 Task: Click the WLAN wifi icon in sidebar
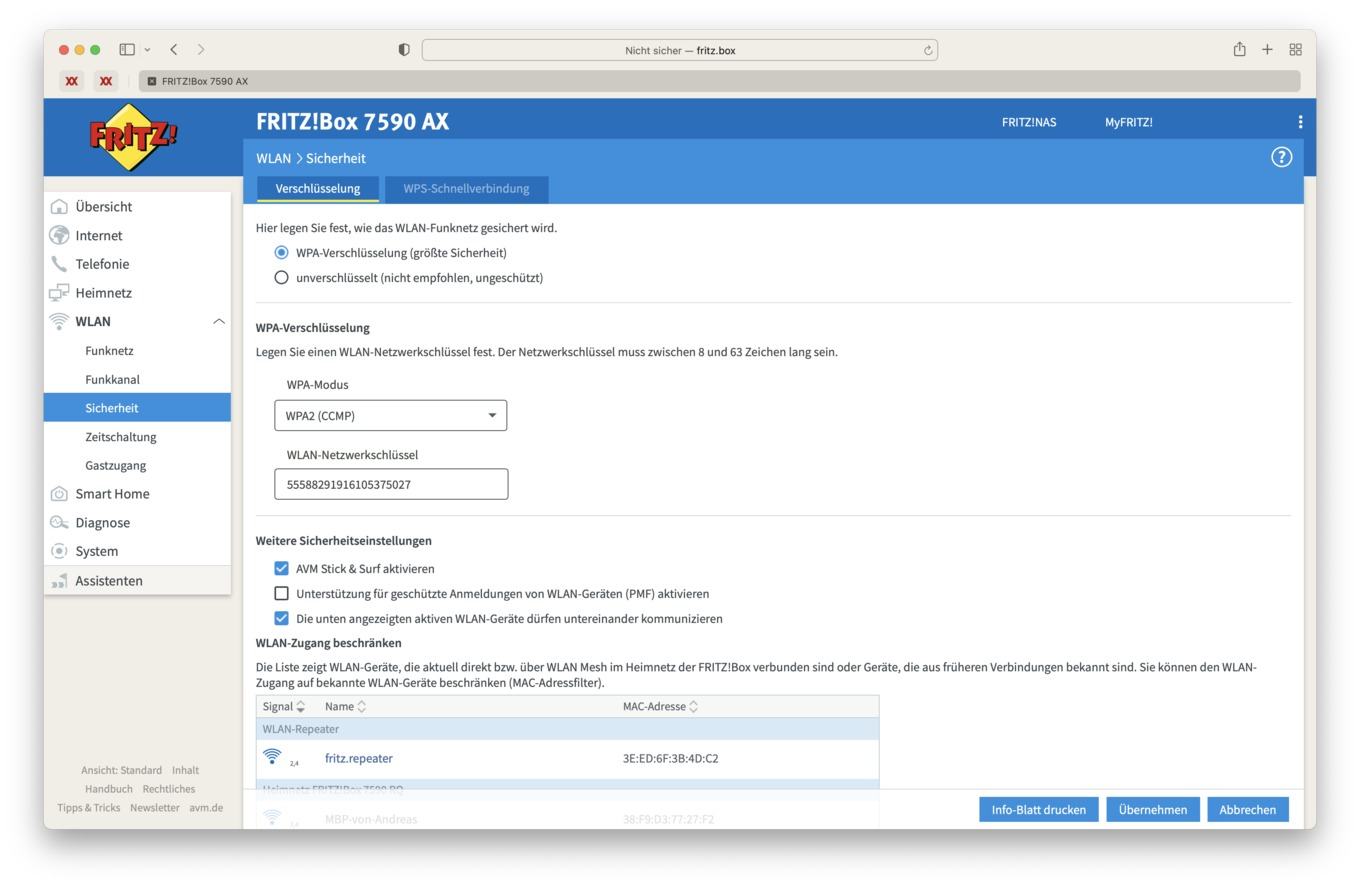point(59,322)
